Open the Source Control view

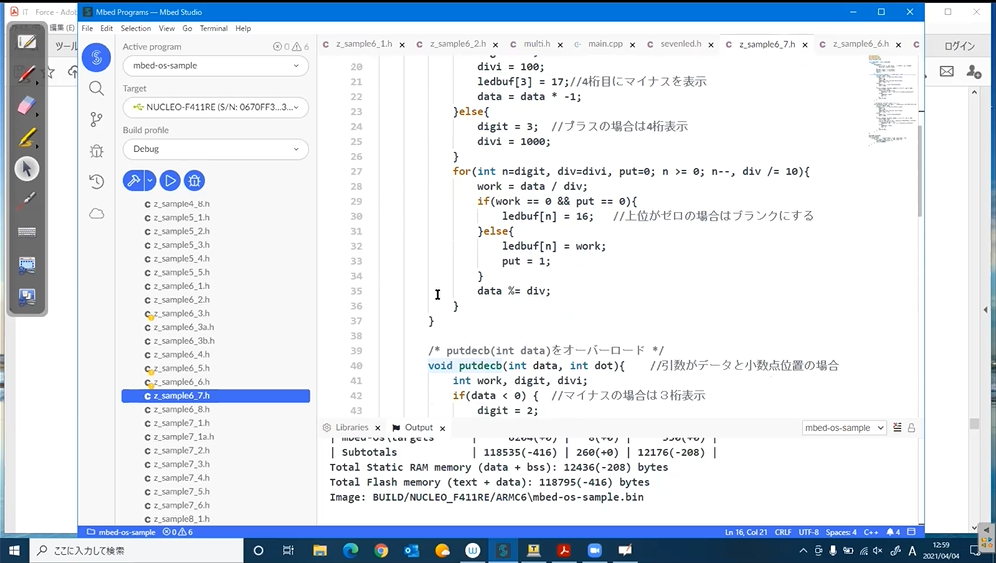[x=96, y=119]
